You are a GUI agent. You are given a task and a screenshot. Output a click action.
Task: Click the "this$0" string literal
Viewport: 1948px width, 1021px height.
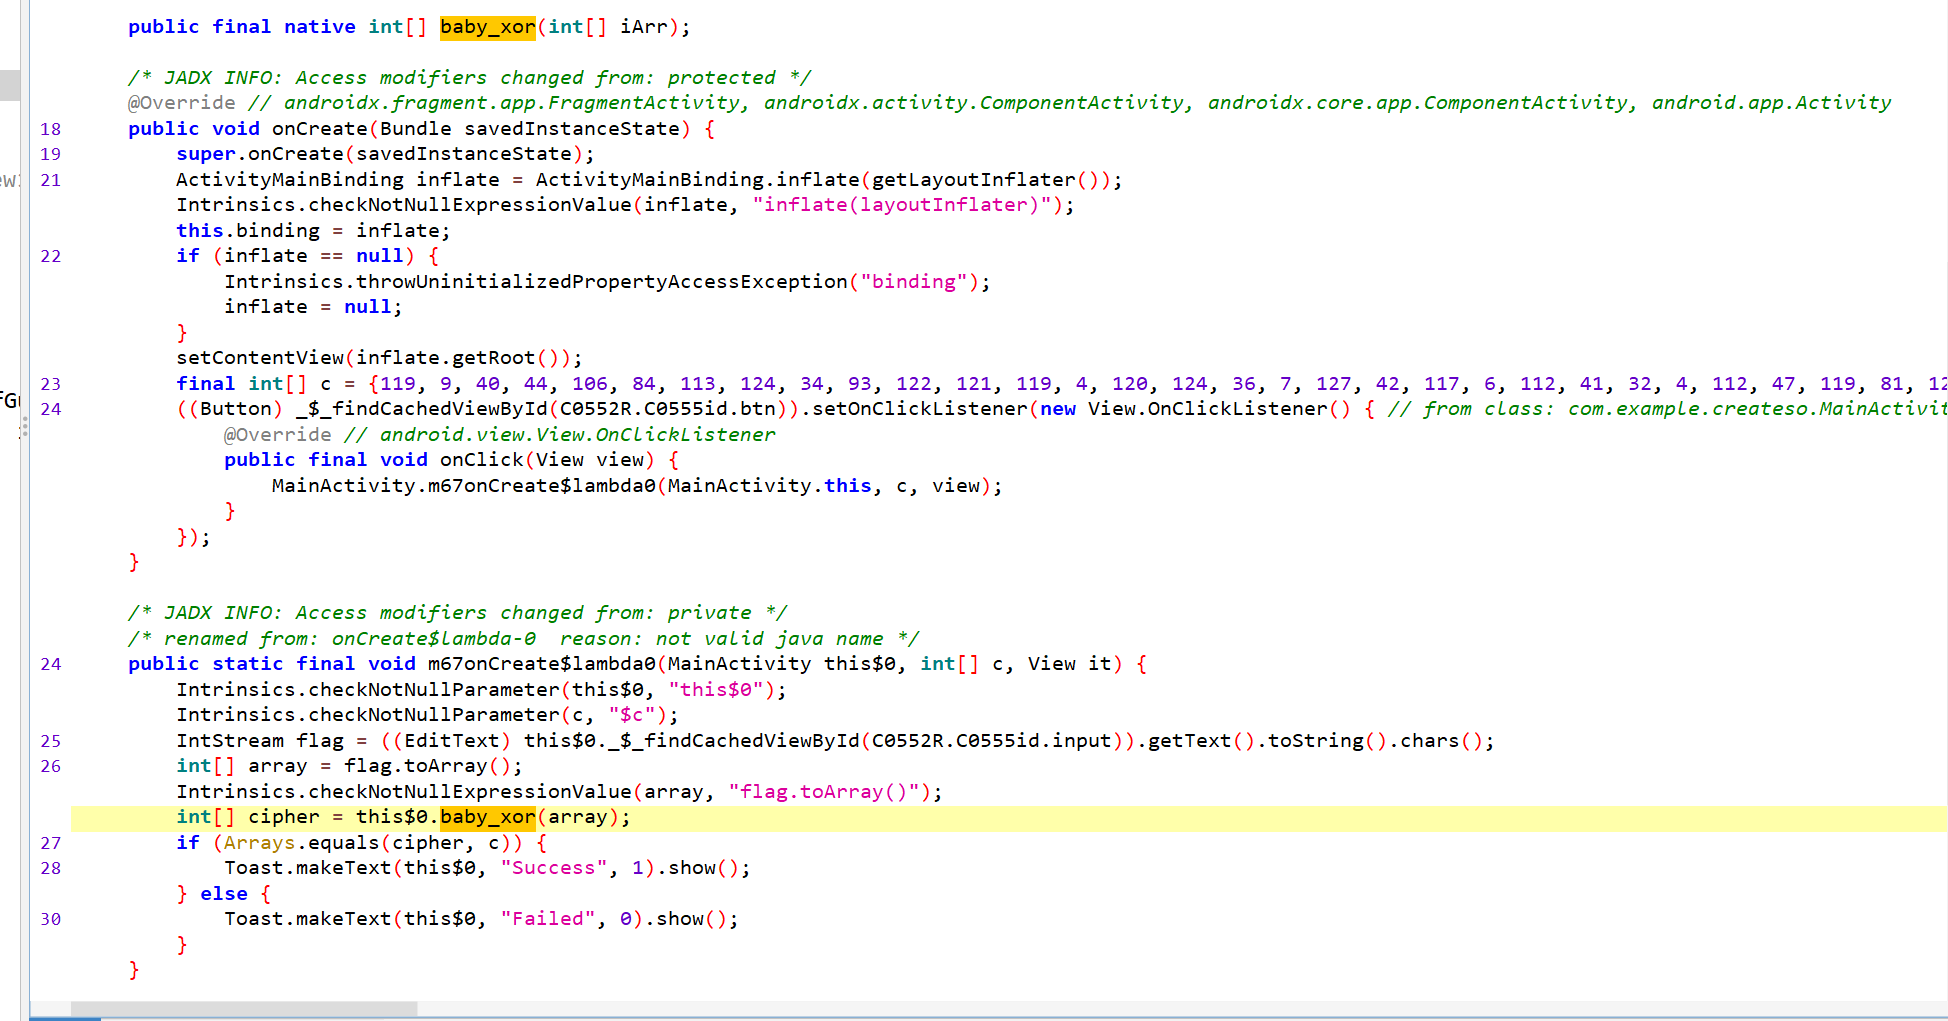pyautogui.click(x=716, y=690)
